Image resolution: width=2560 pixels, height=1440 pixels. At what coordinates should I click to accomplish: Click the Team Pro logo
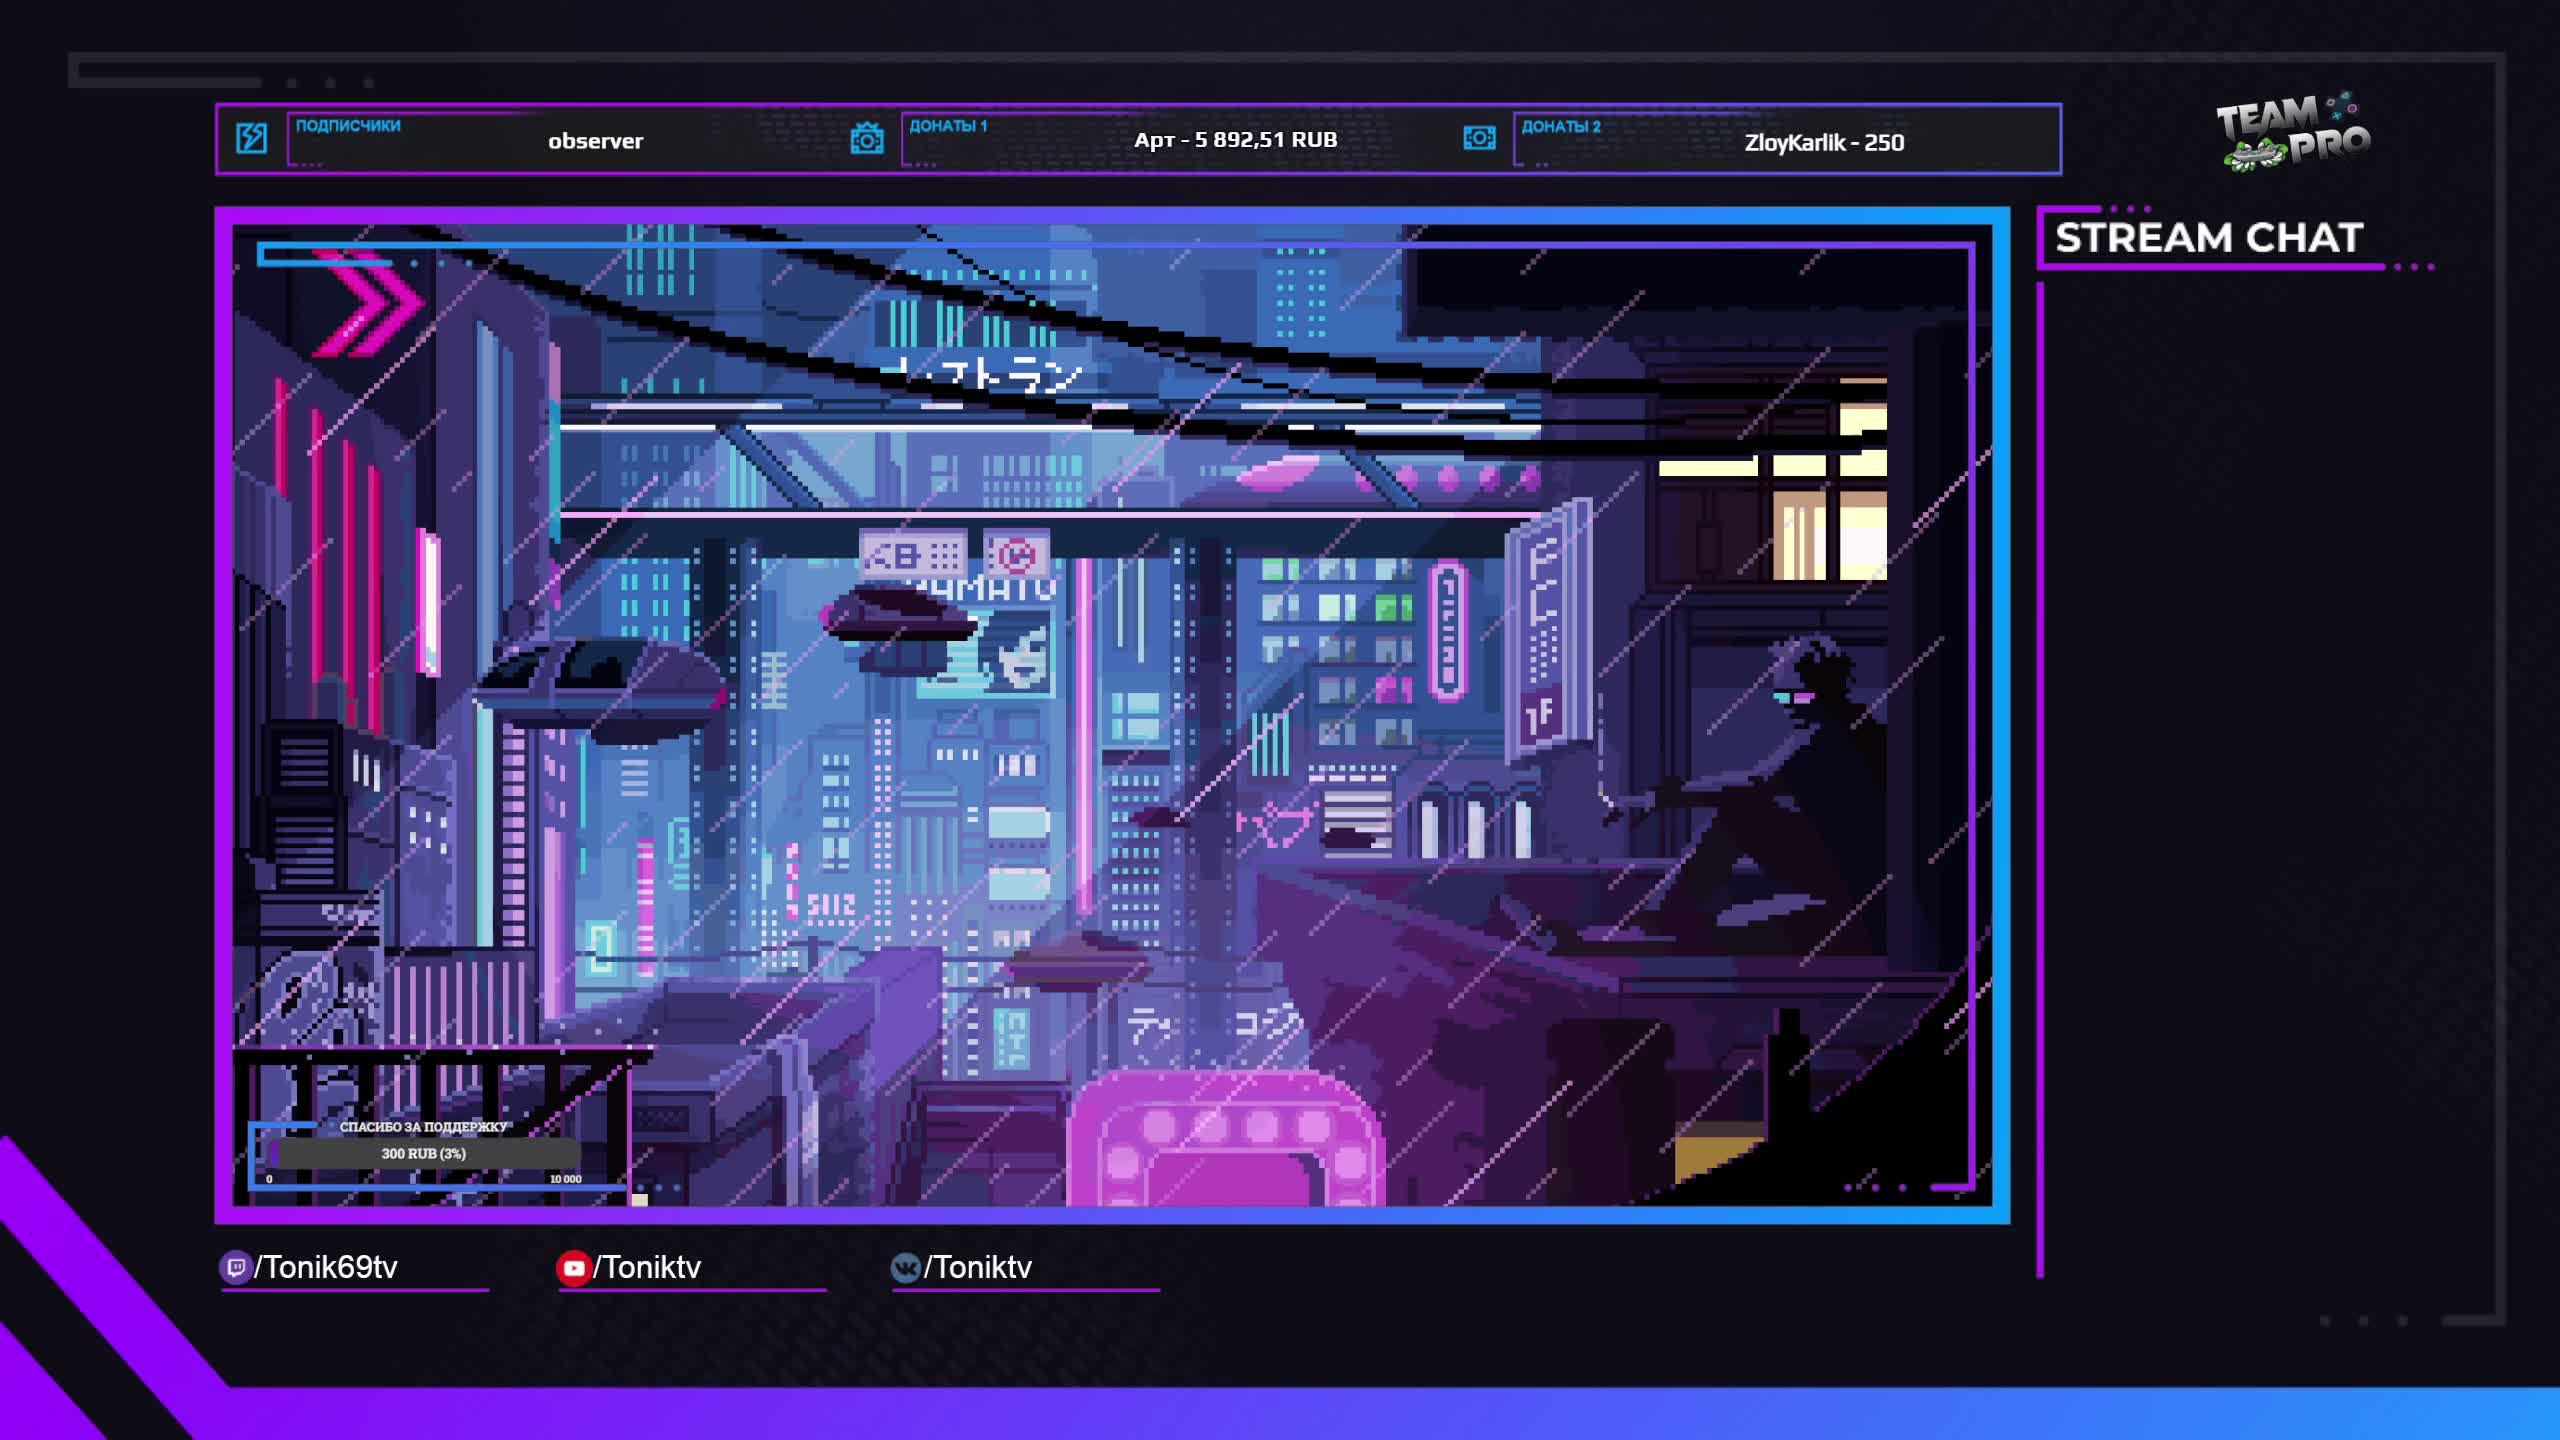point(2294,133)
